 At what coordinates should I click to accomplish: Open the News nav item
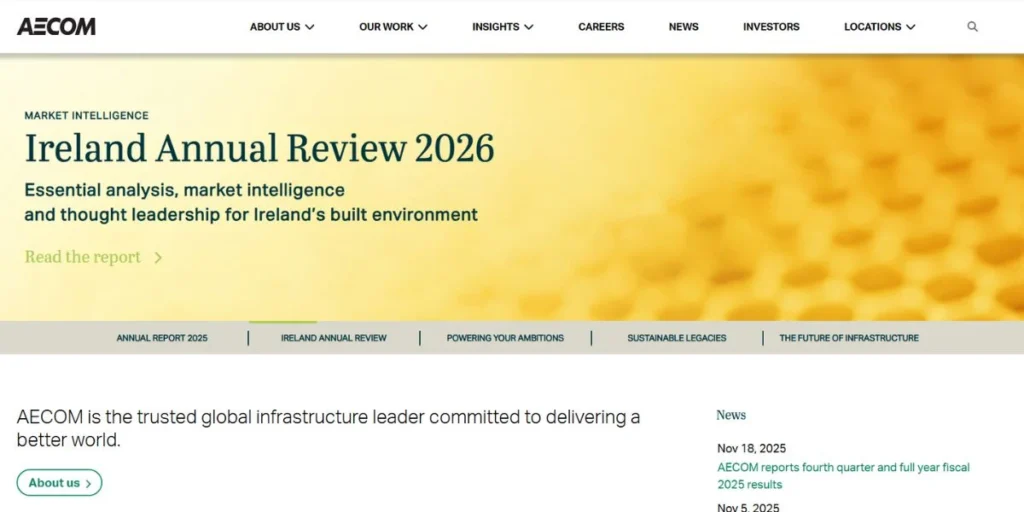pyautogui.click(x=683, y=27)
